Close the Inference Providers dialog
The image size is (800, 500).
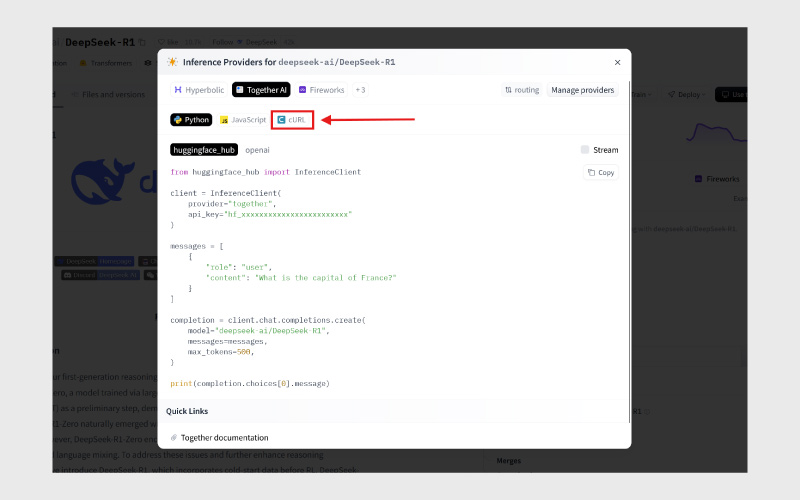617,62
